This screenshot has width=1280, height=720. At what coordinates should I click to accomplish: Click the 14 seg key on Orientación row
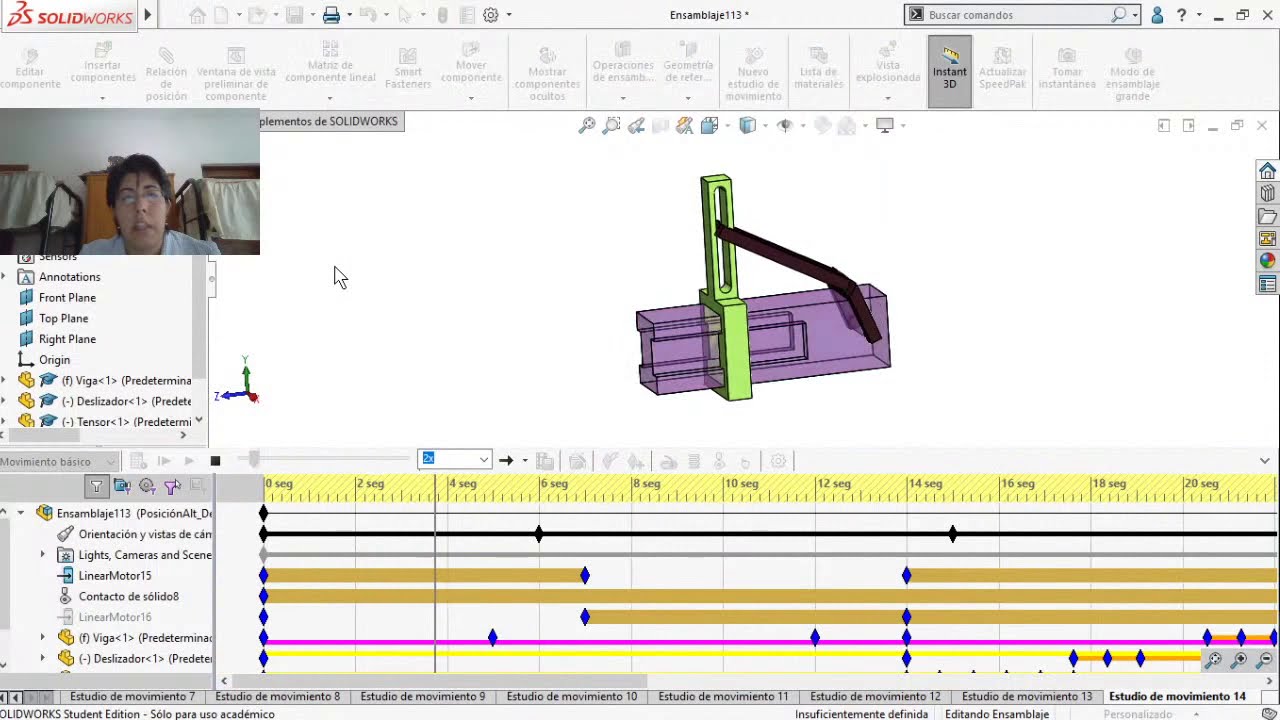click(953, 534)
